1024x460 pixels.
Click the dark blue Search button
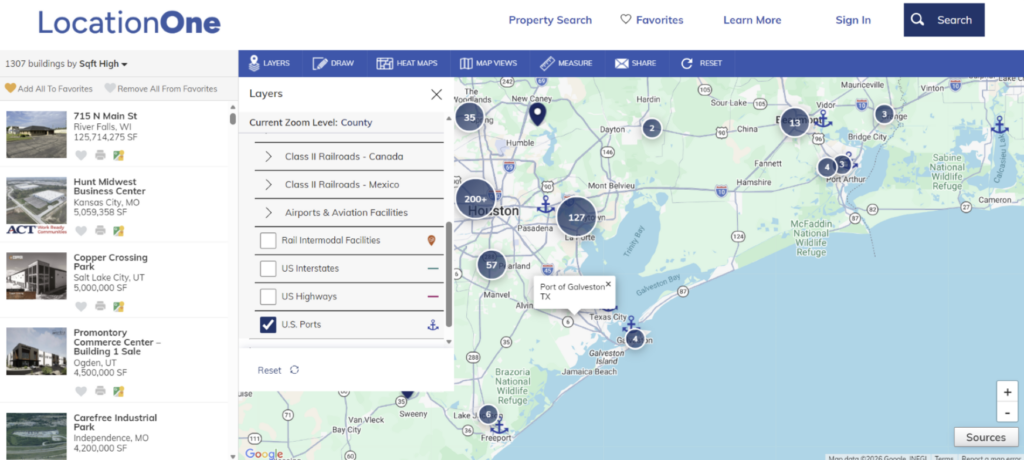pyautogui.click(x=944, y=20)
